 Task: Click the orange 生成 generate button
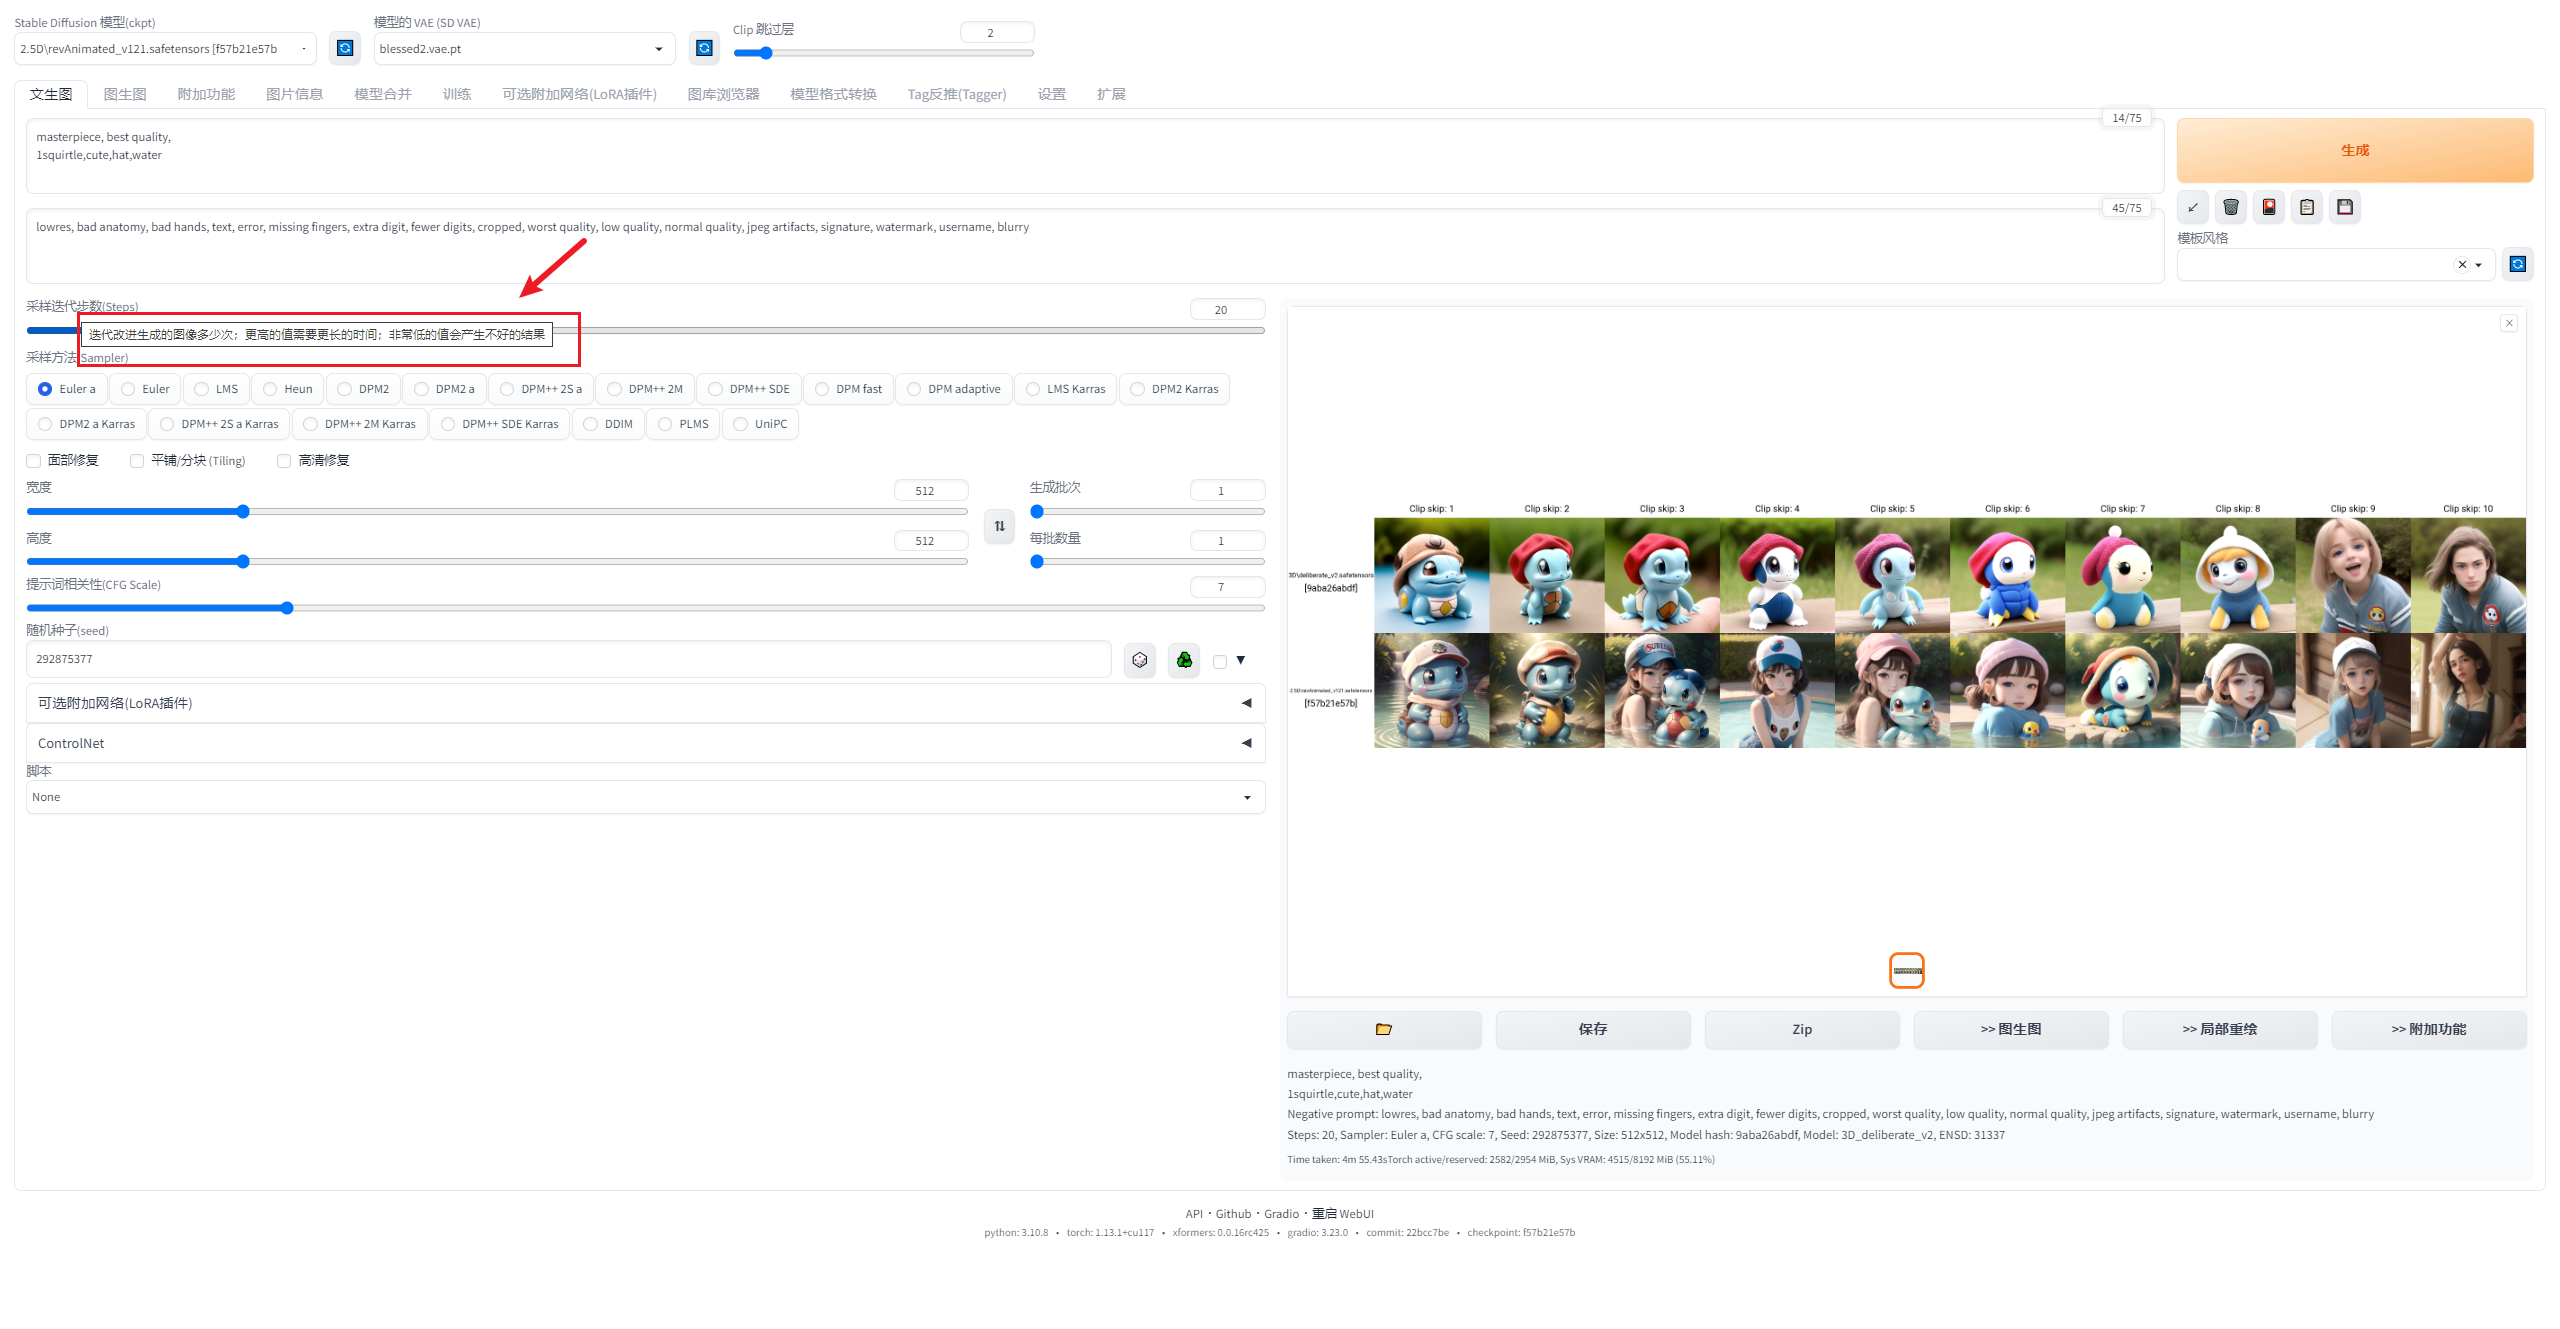(x=2354, y=150)
